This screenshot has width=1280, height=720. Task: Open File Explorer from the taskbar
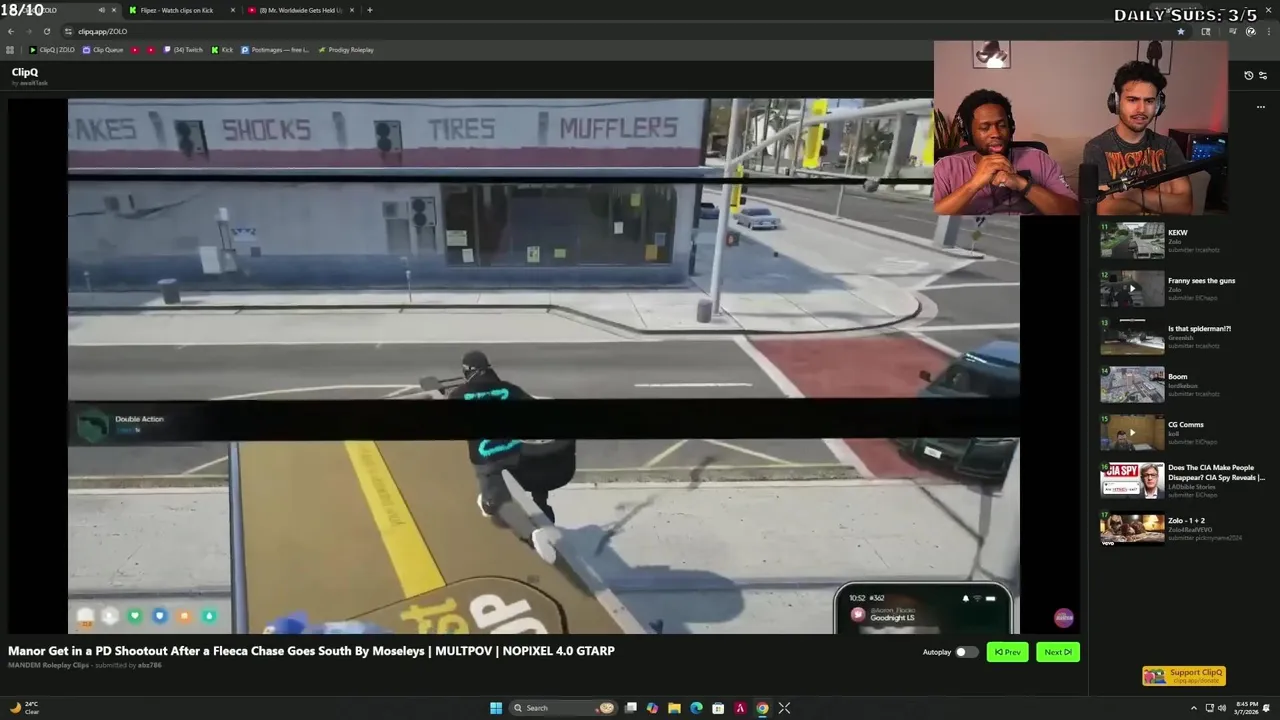click(x=674, y=708)
